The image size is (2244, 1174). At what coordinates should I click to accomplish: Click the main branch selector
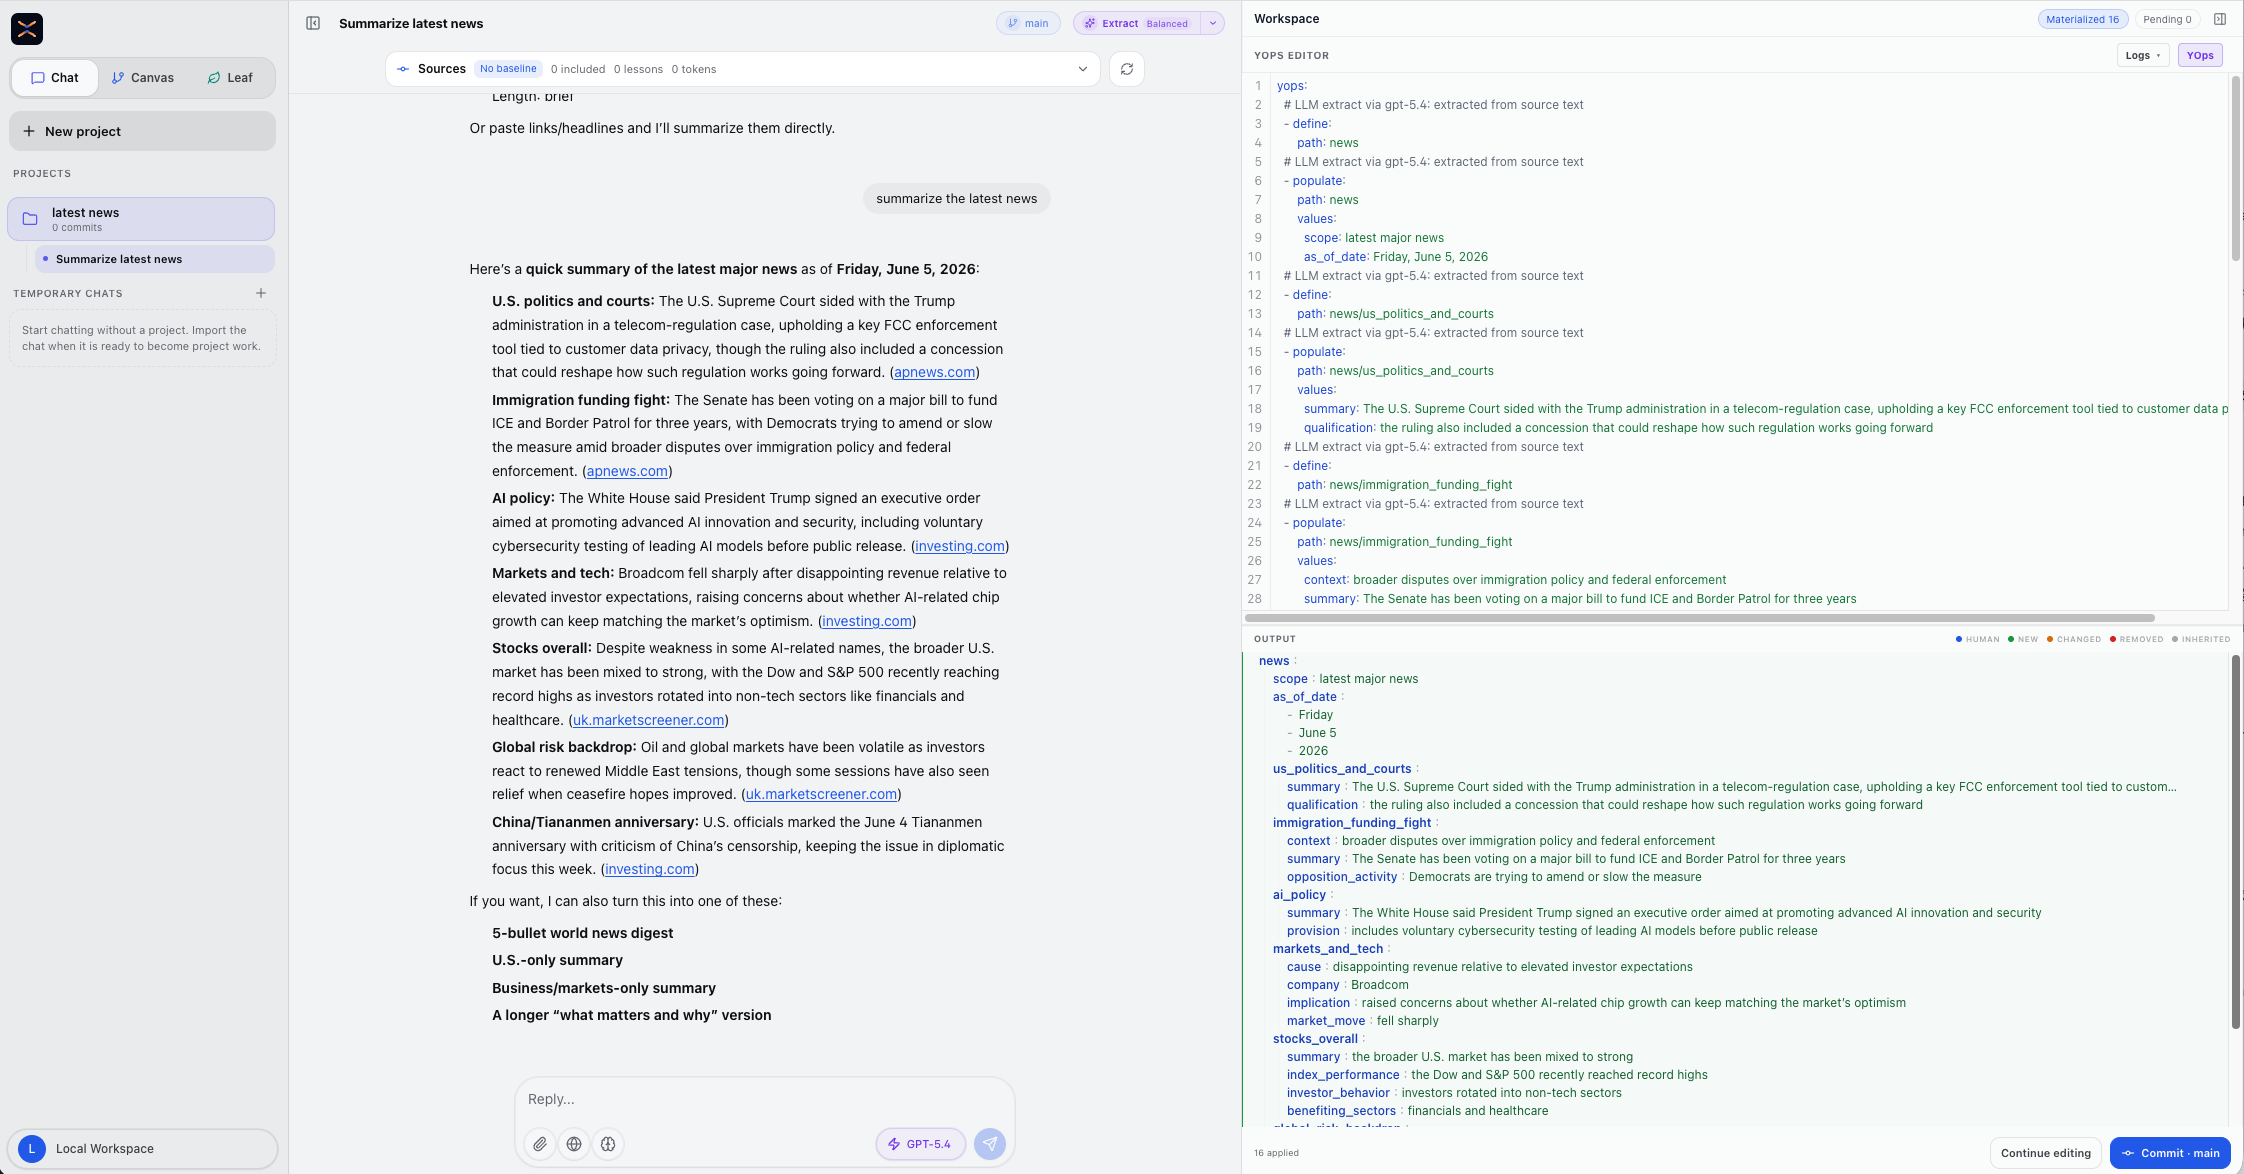click(1028, 23)
